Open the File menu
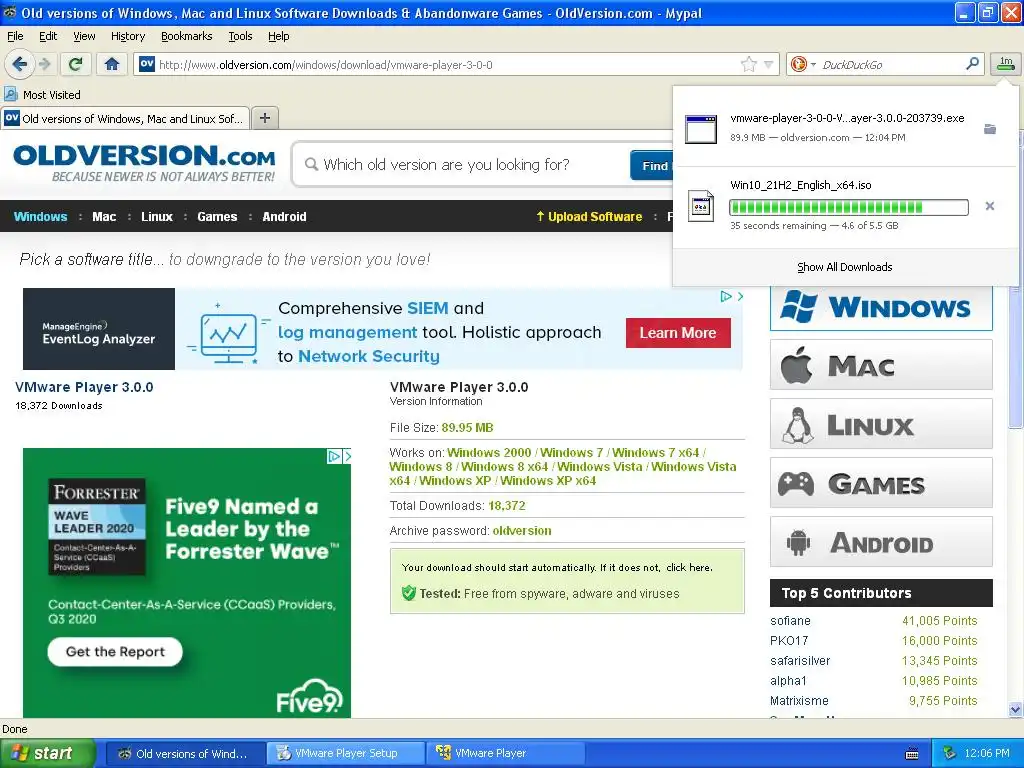Viewport: 1024px width, 768px height. point(15,36)
